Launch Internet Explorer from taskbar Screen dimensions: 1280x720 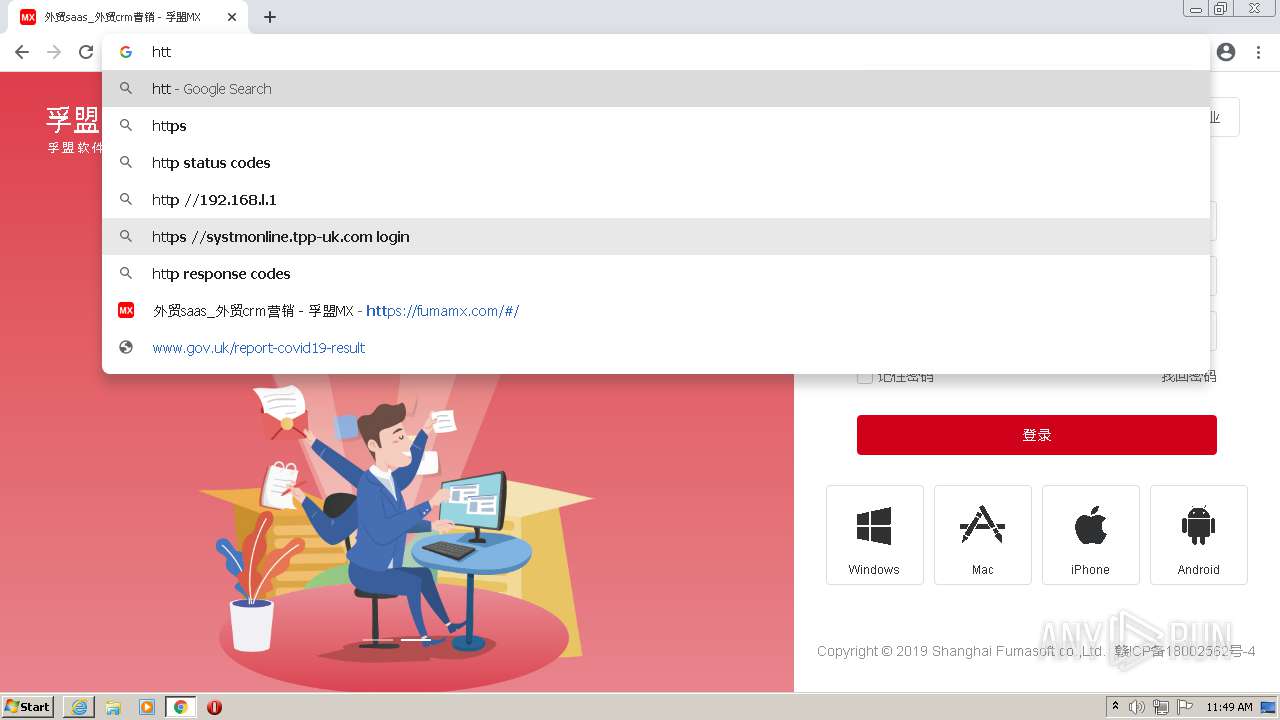tap(79, 707)
